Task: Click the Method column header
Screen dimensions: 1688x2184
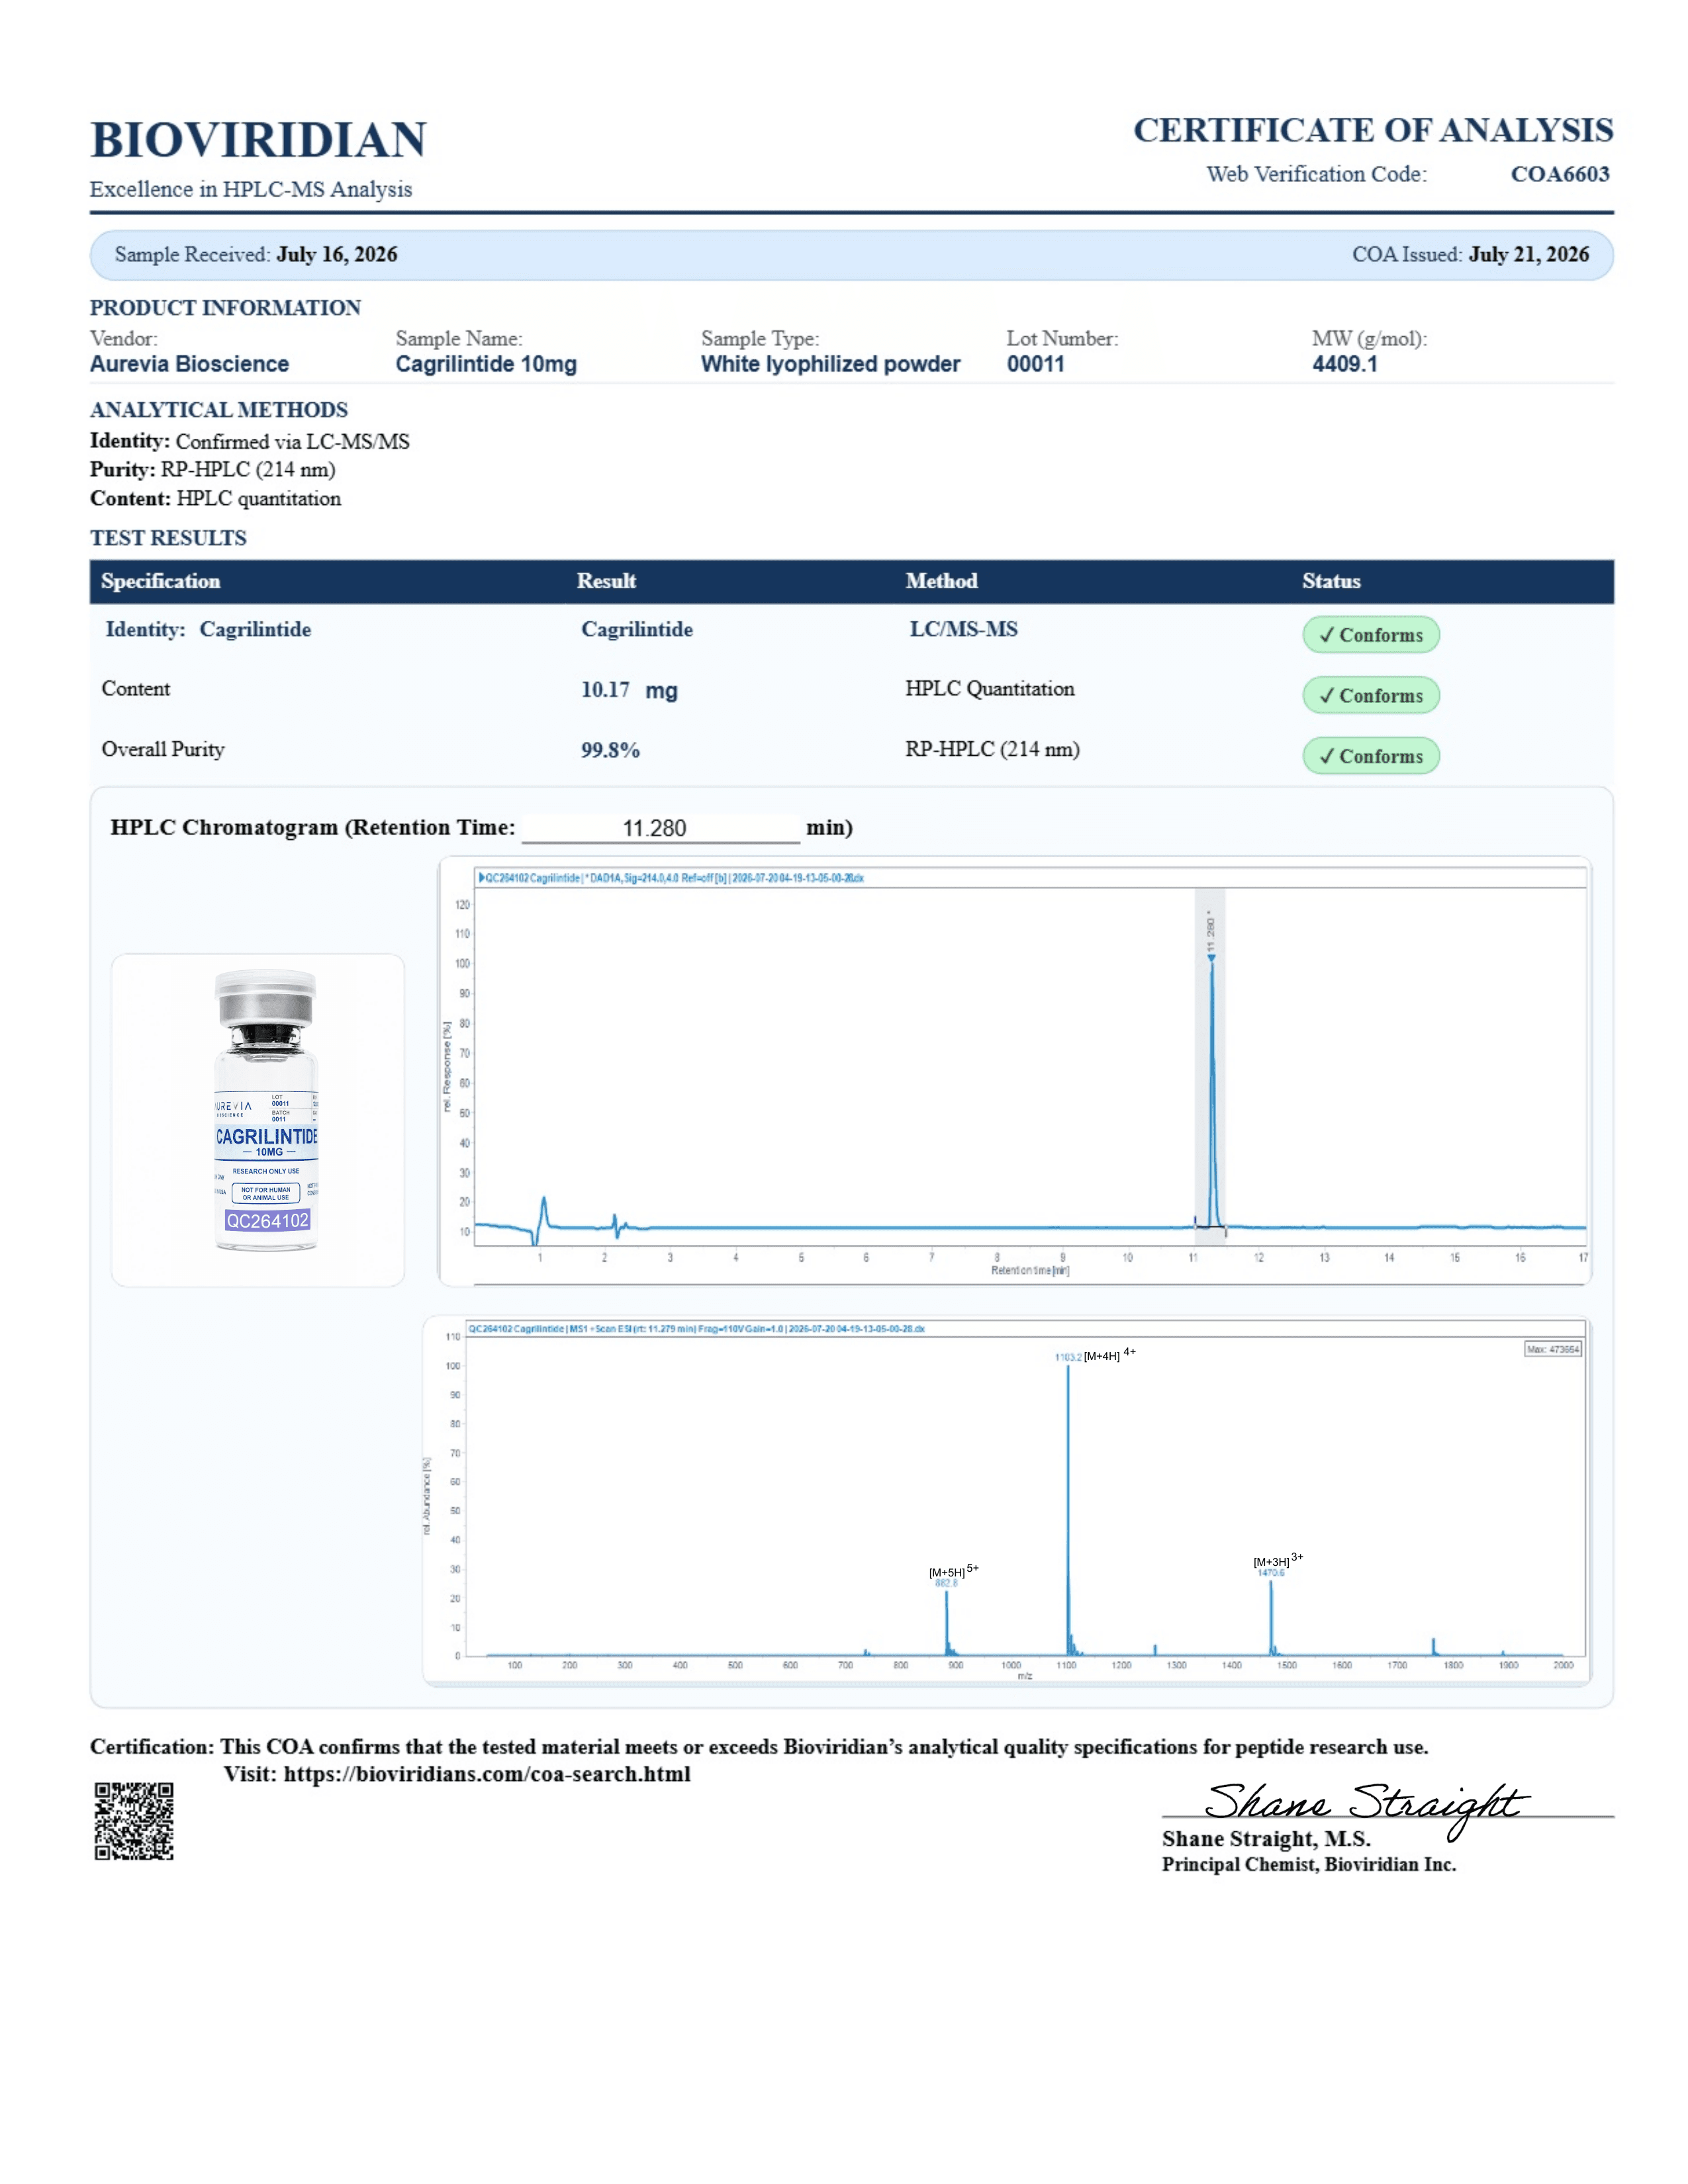Action: pos(941,581)
